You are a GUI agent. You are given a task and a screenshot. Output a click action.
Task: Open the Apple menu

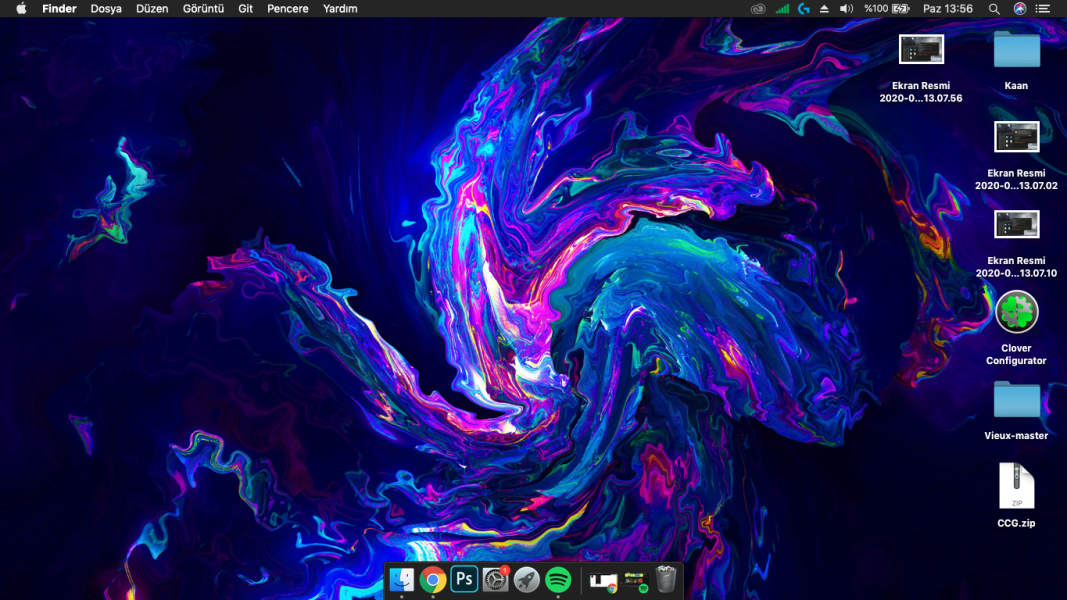[x=21, y=9]
